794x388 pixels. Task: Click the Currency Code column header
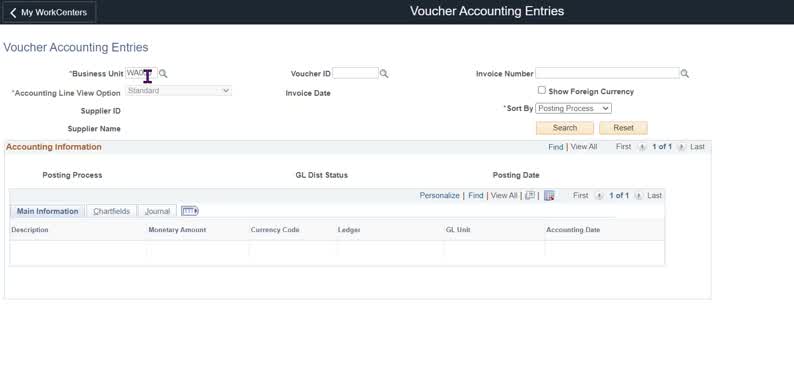(275, 230)
